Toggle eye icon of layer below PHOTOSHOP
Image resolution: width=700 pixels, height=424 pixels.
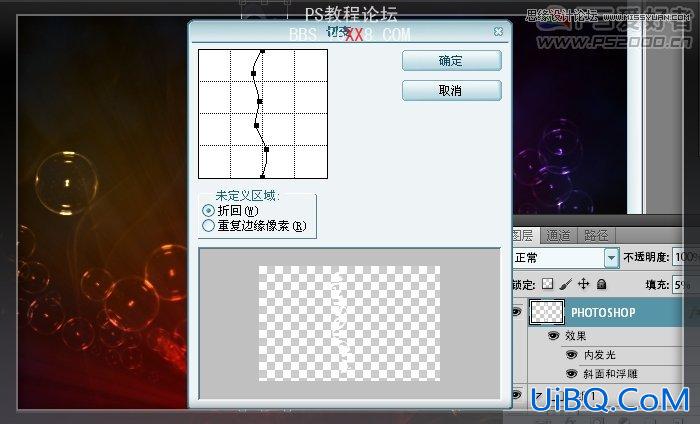coord(517,395)
